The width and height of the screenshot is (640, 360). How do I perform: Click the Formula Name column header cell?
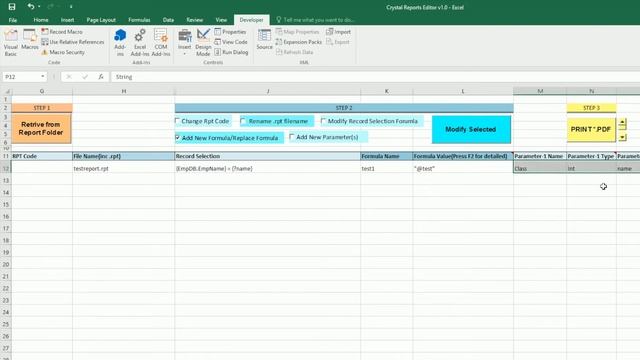[x=387, y=156]
